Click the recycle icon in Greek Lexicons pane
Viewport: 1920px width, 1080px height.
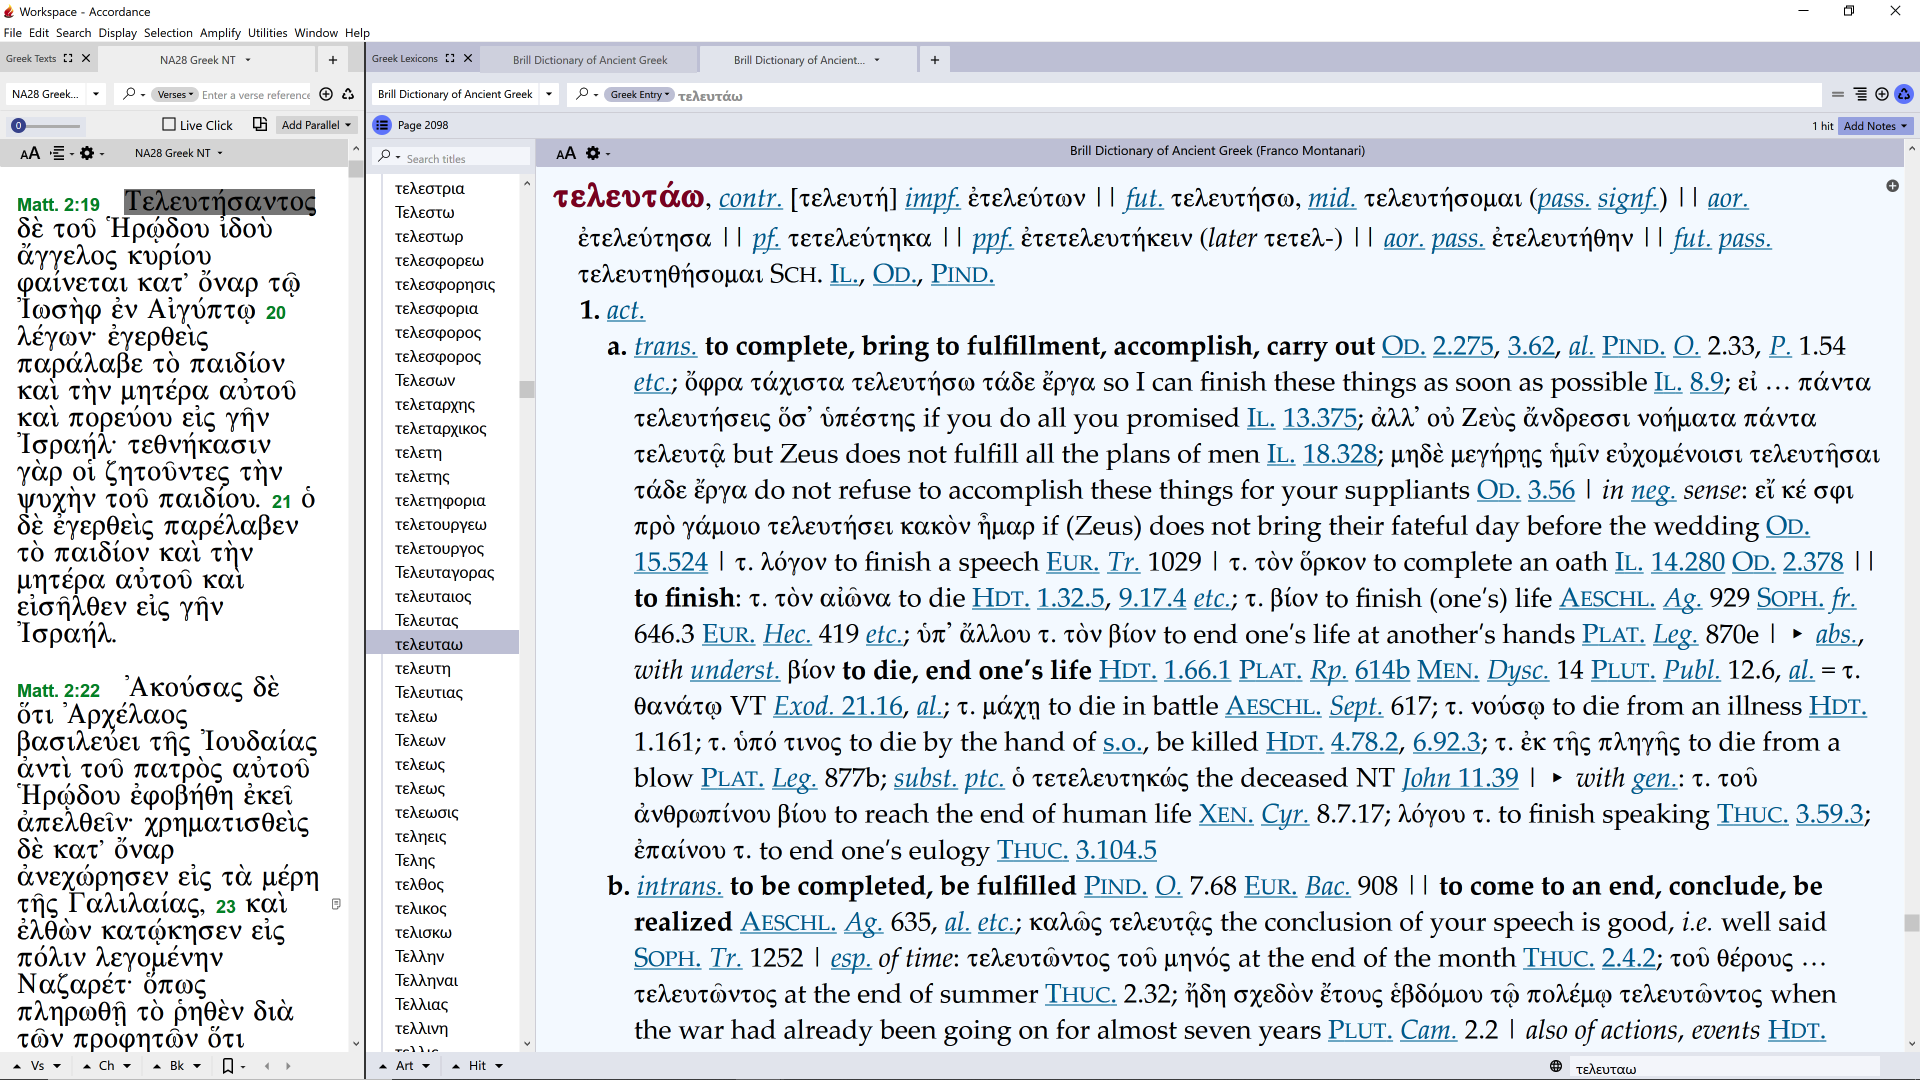point(1904,94)
